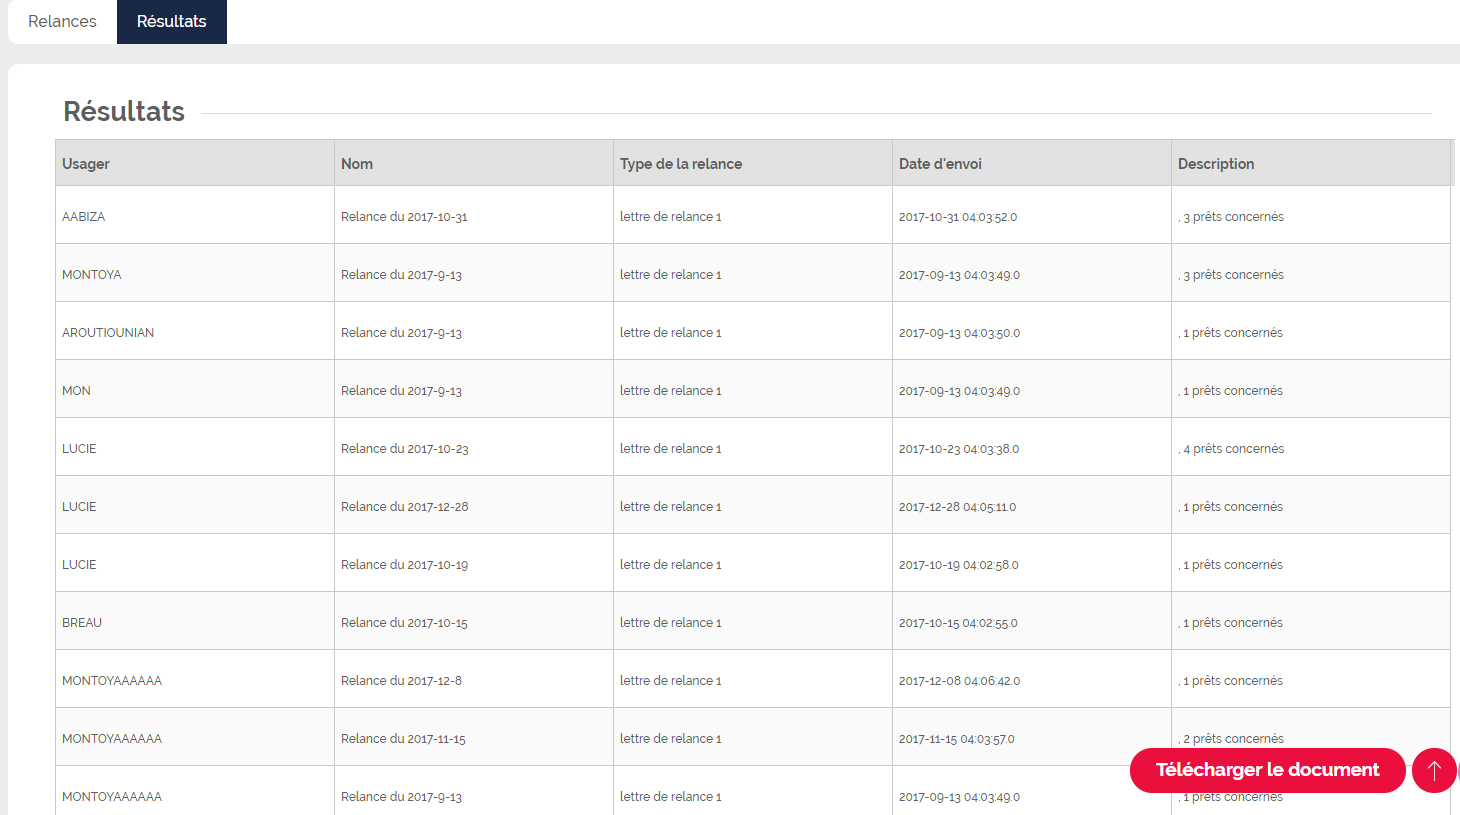Viewport: 1460px width, 815px height.
Task: Click lettre de relance 1 in AABIZA row
Action: point(670,217)
